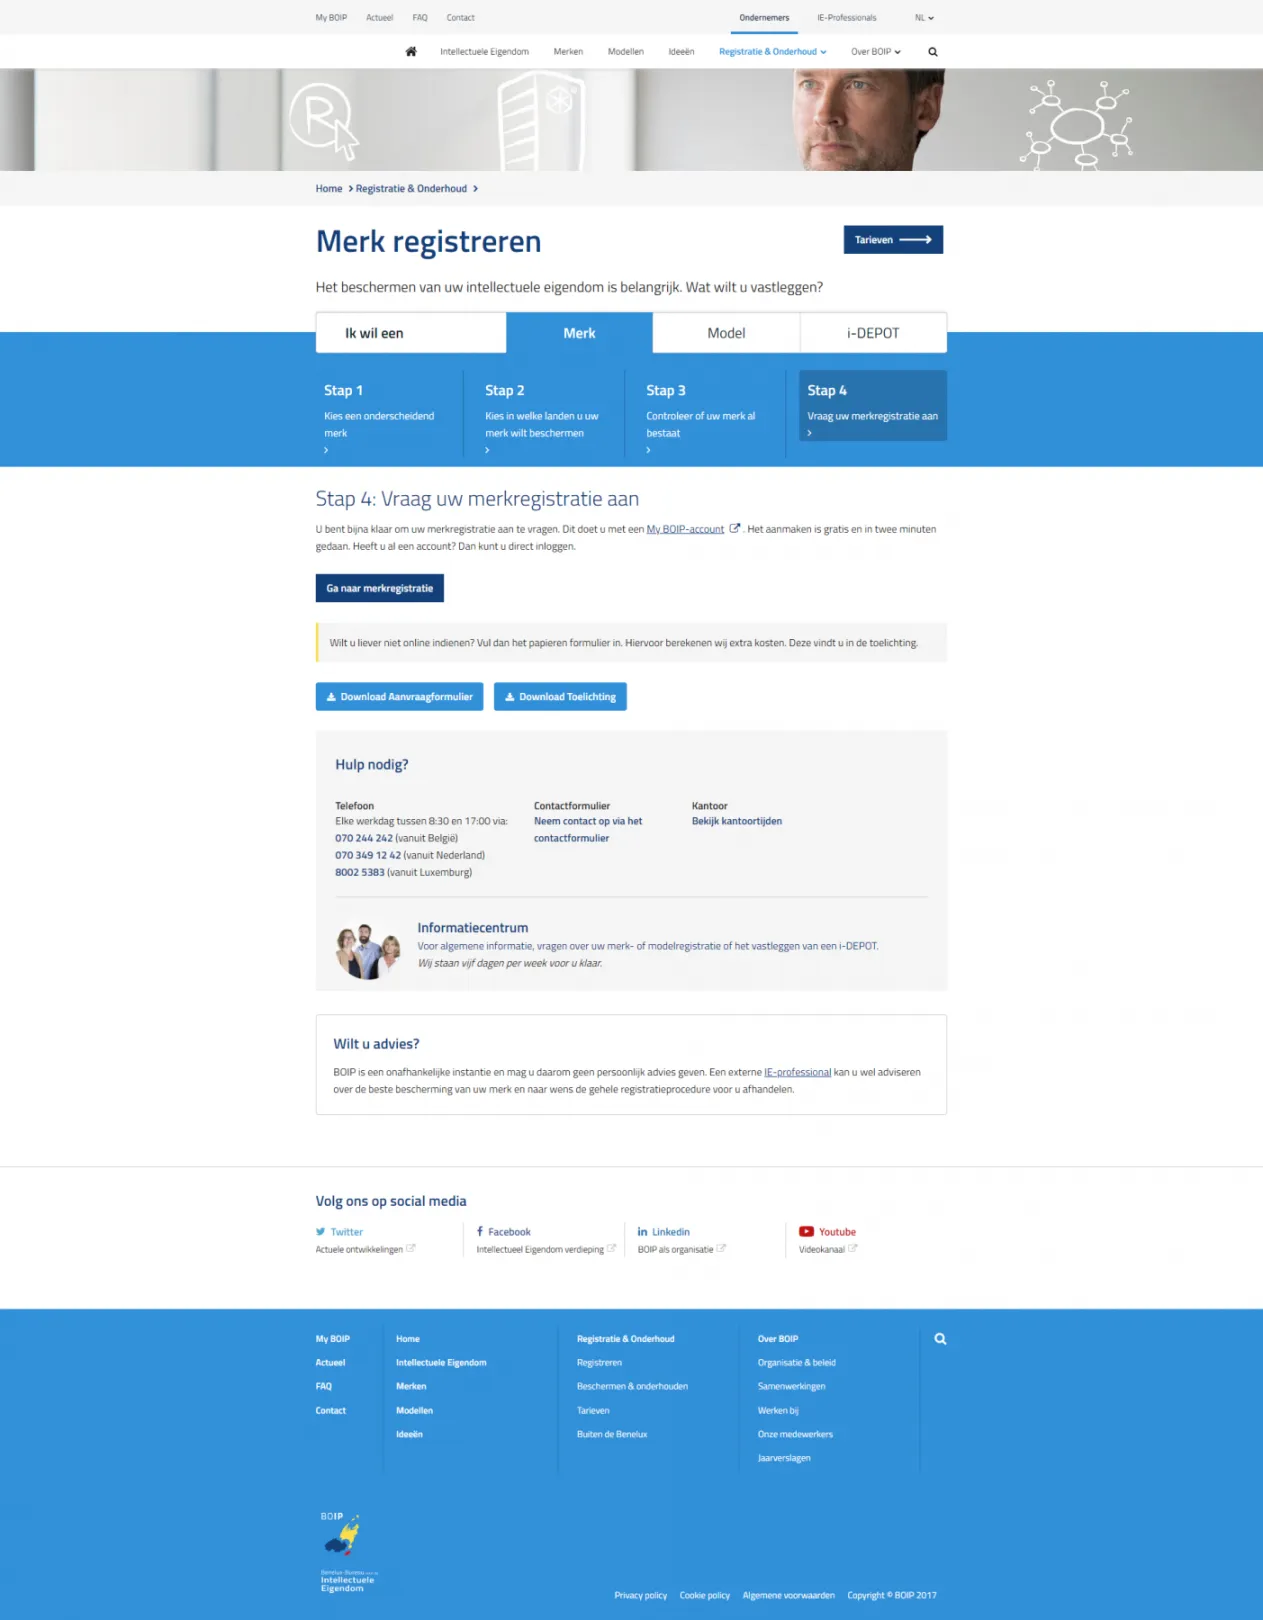Open the My BOIP-account link in the text
This screenshot has height=1620, width=1263.
pyautogui.click(x=685, y=529)
